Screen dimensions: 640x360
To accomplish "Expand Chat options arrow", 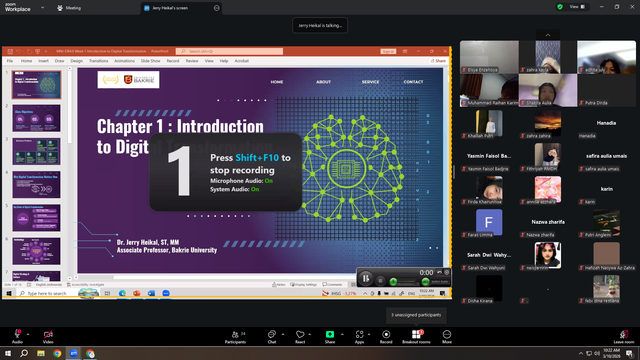I will coord(283,334).
